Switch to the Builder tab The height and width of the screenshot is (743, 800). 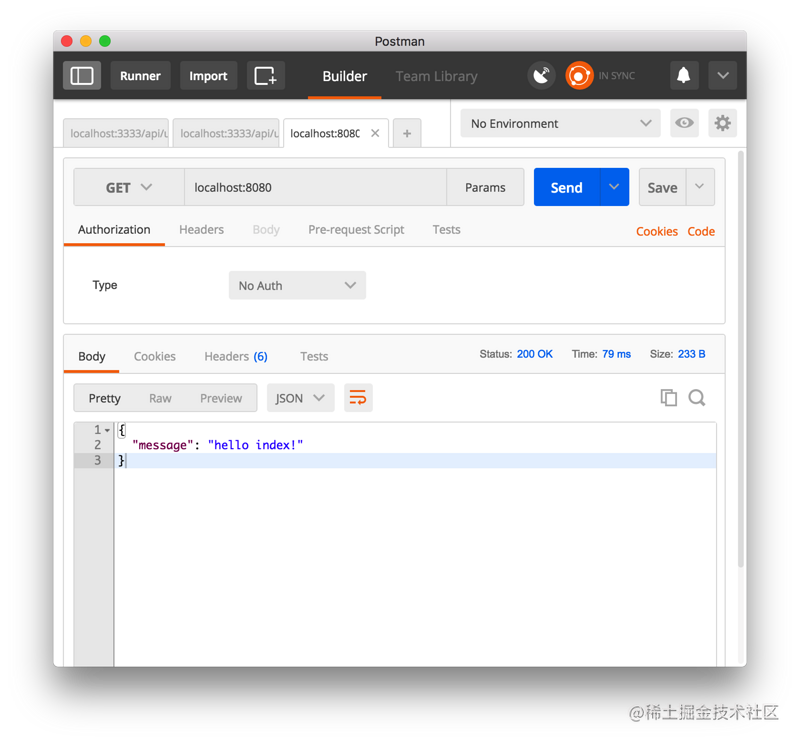pyautogui.click(x=344, y=76)
